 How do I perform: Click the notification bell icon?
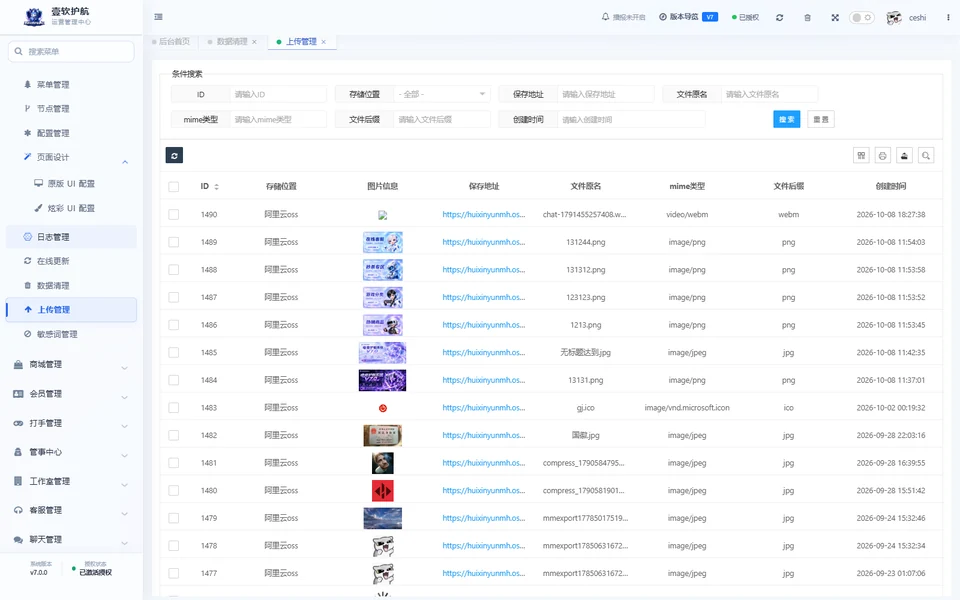tap(606, 17)
